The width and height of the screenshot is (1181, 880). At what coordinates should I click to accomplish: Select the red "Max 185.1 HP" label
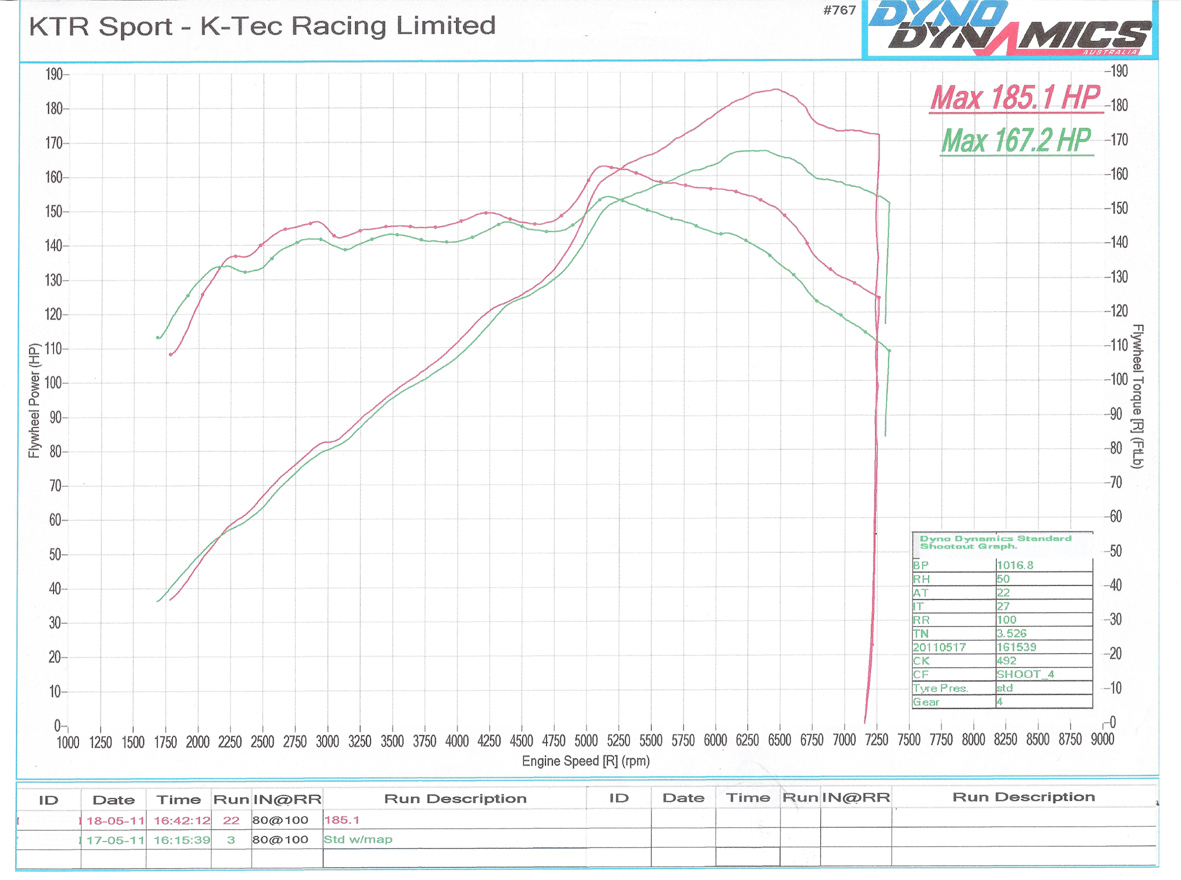(x=1015, y=98)
